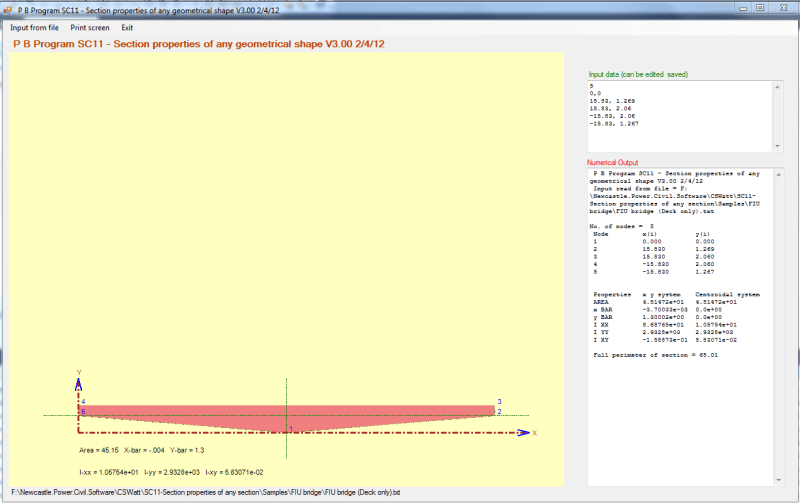This screenshot has height=503, width=800.
Task: Click the "No. of nodes = 5" output line
Action: click(621, 226)
